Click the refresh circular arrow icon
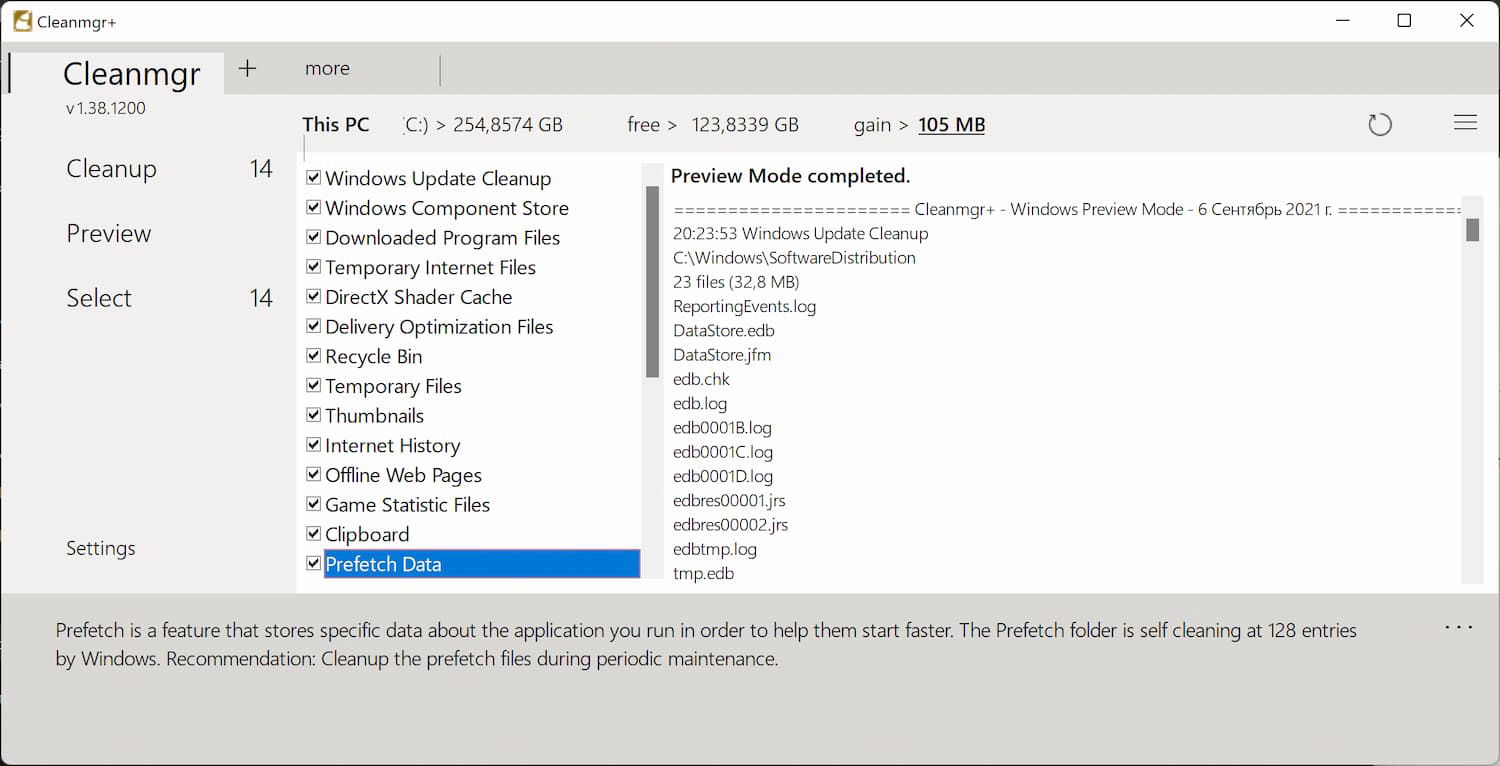 point(1380,125)
